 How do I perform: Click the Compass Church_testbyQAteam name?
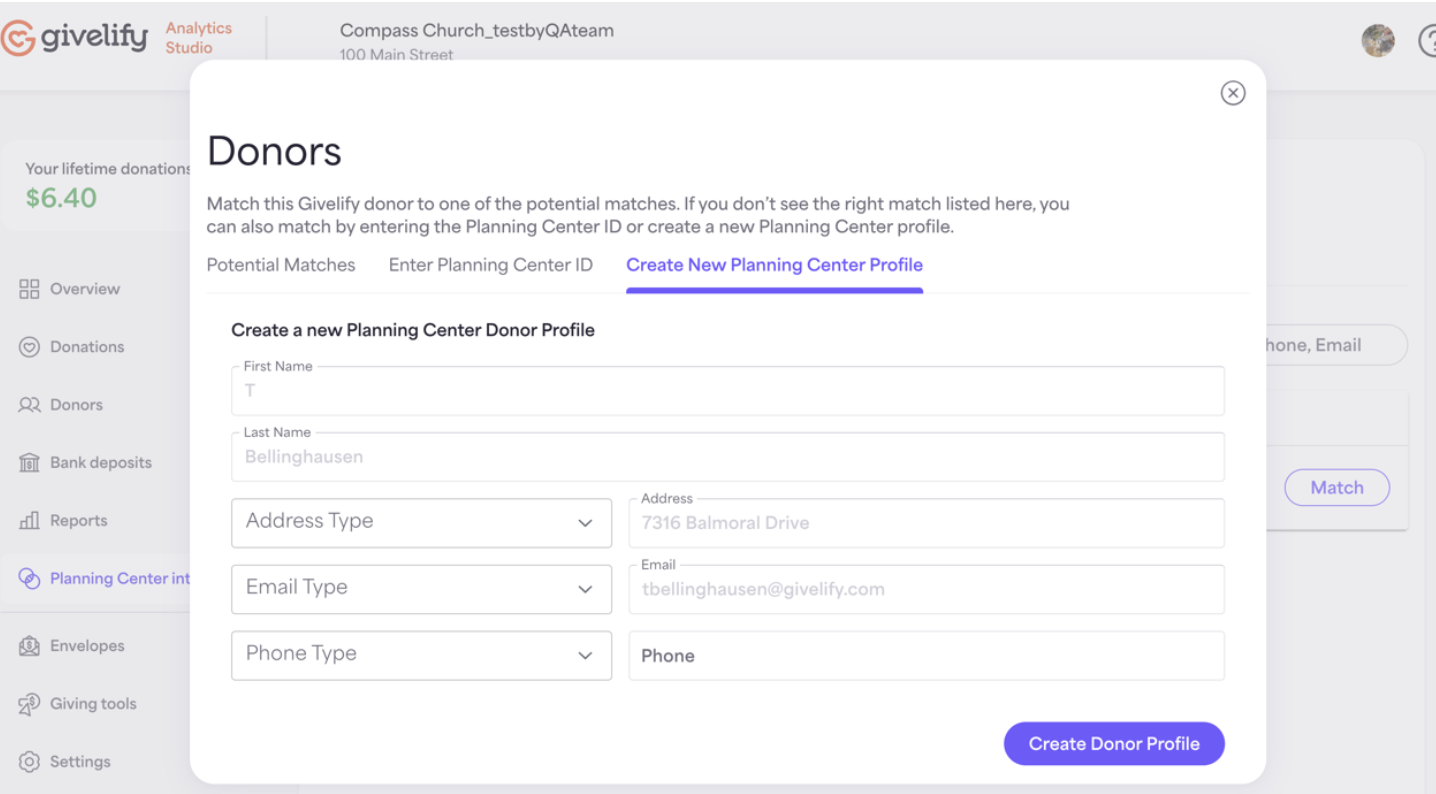(x=477, y=30)
